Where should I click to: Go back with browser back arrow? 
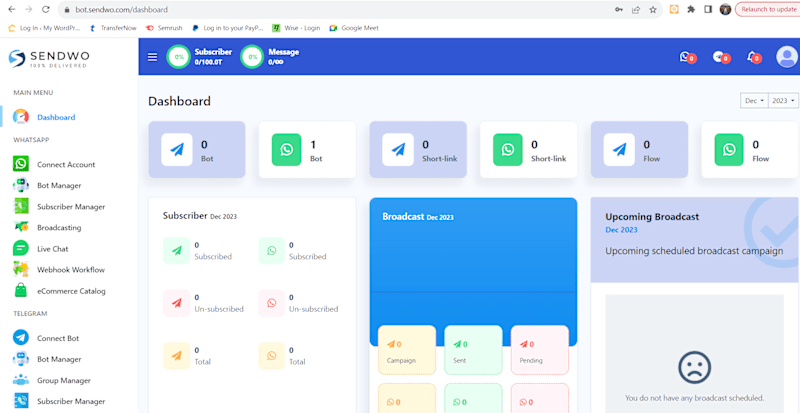point(12,9)
